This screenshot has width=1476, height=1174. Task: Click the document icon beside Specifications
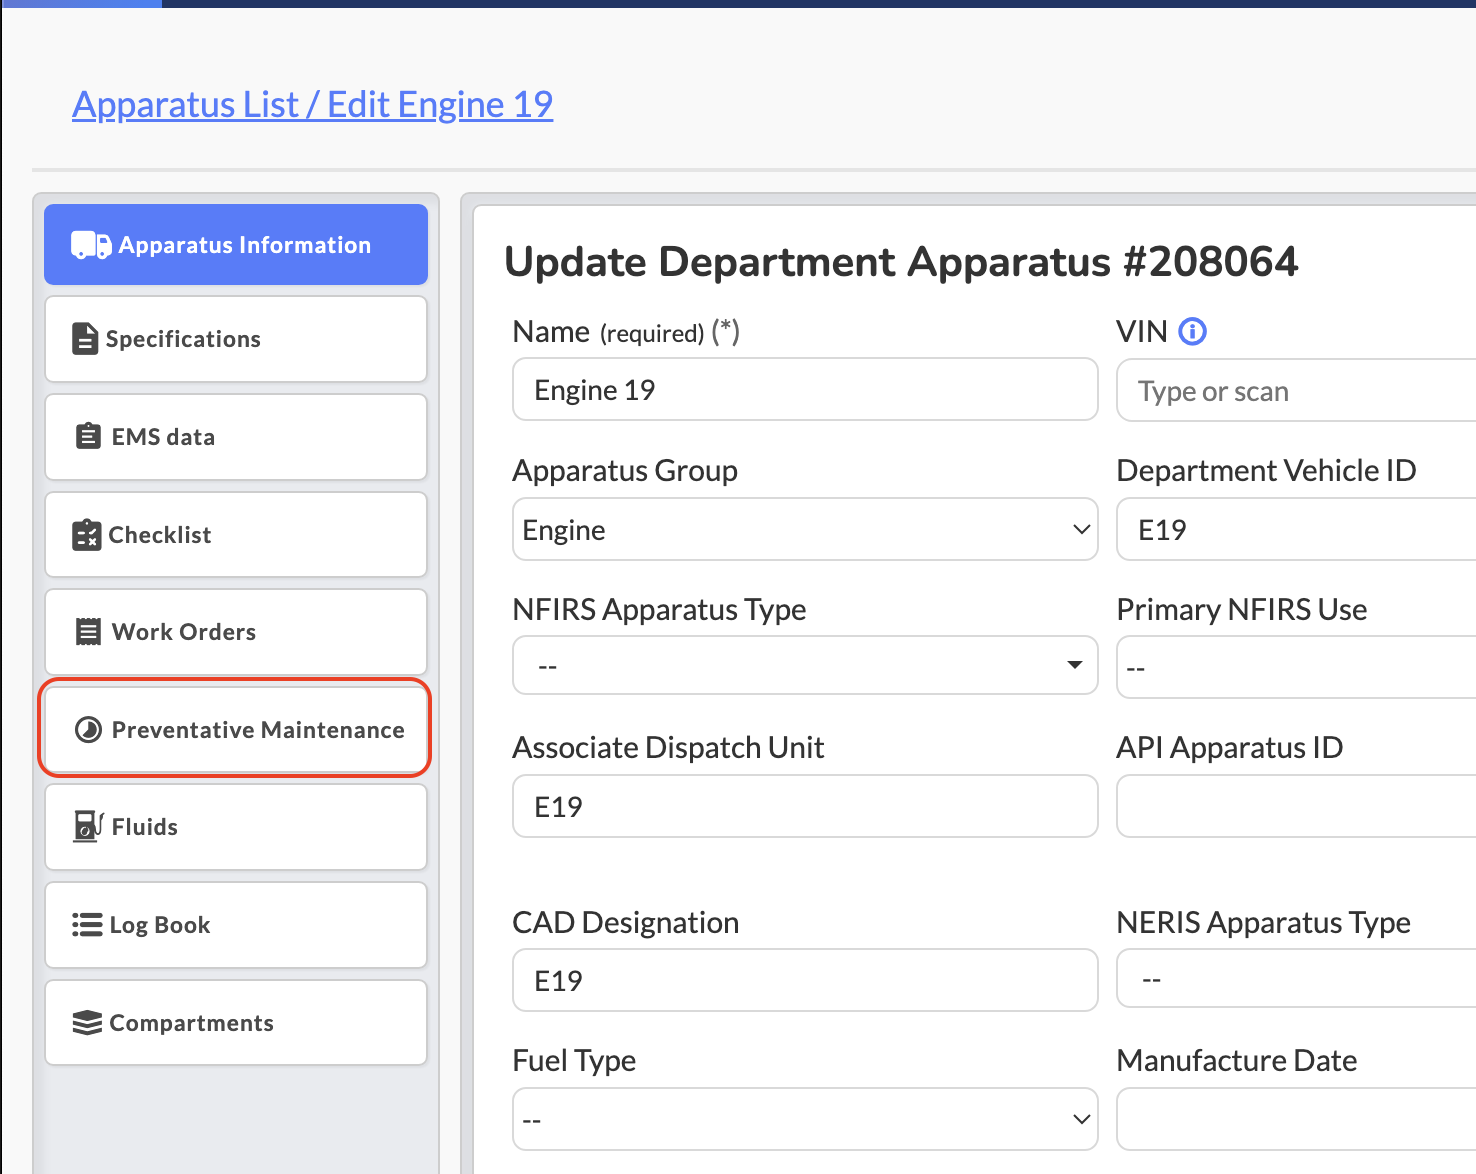click(85, 339)
